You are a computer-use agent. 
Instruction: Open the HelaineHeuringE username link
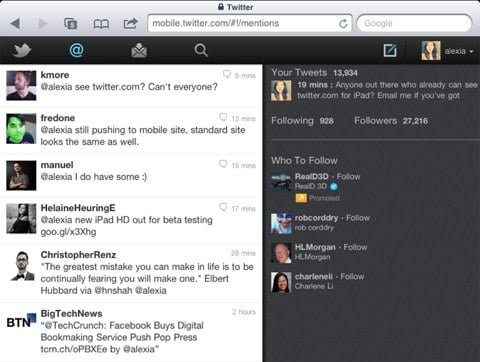(78, 208)
